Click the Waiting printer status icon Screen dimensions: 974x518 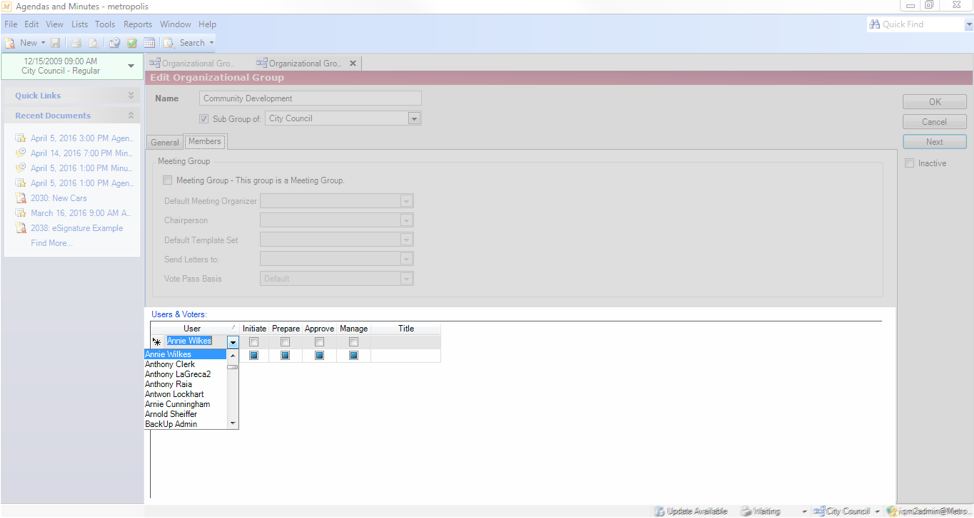746,511
